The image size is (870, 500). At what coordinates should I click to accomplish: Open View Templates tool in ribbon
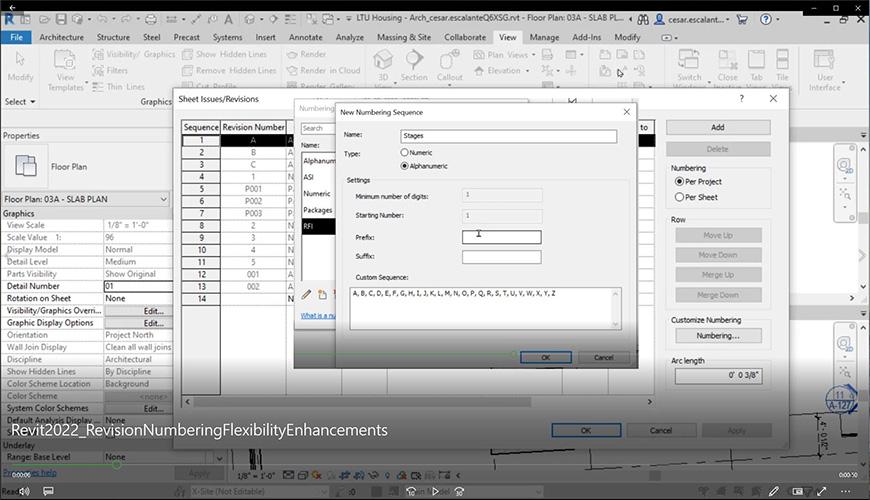(65, 70)
